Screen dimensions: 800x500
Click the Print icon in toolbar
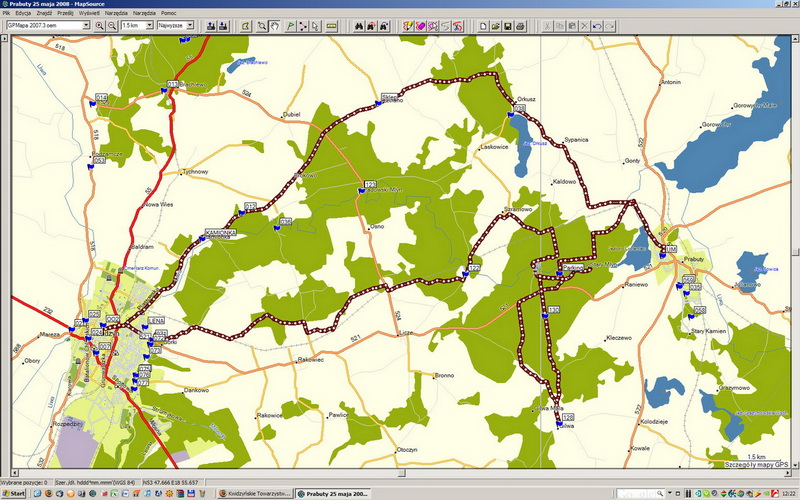[520, 25]
